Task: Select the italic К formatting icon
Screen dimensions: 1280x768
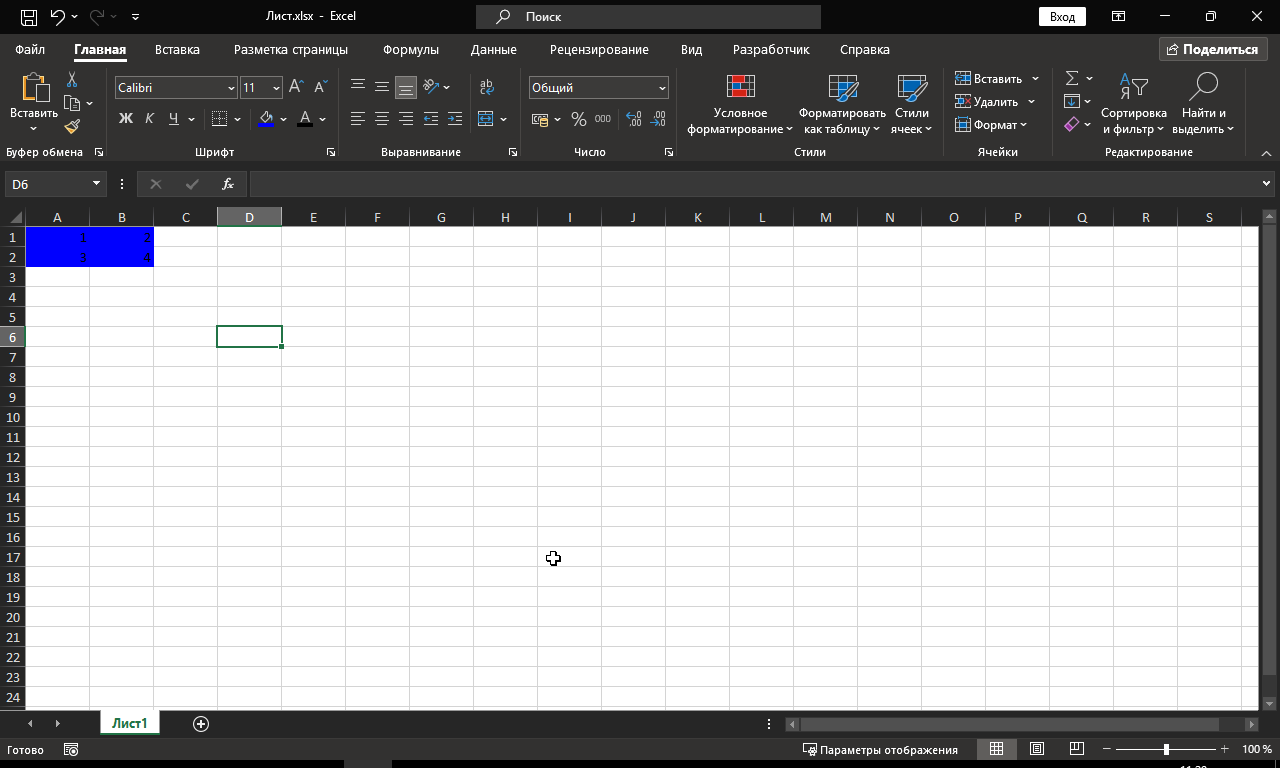Action: (148, 118)
